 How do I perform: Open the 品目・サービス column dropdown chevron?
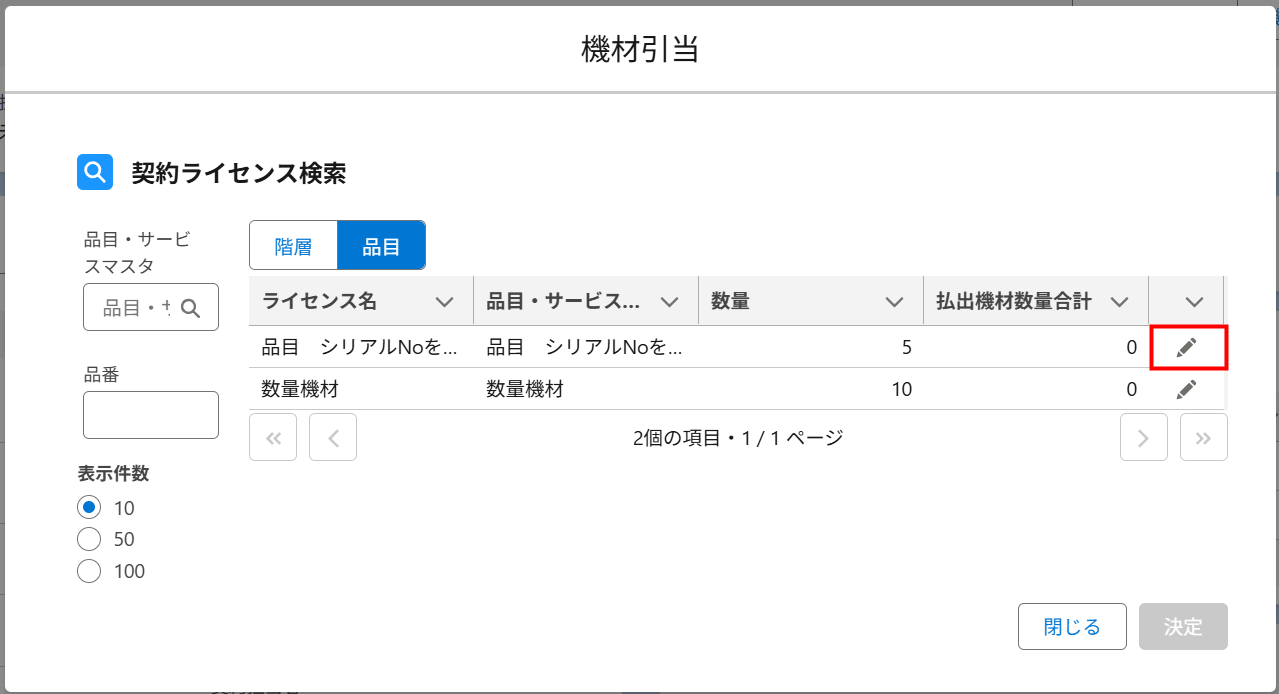click(x=670, y=301)
